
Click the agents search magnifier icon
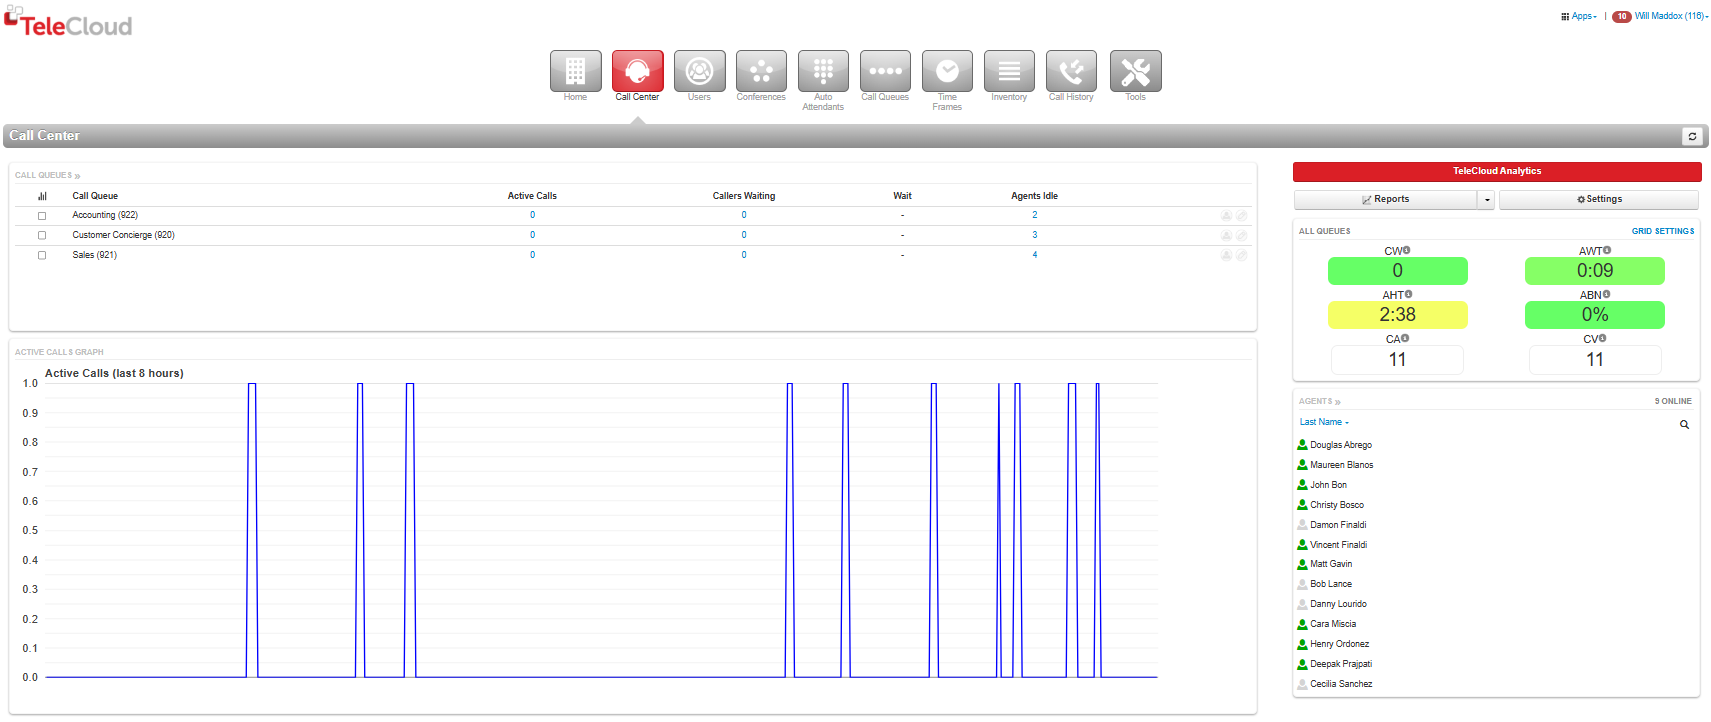coord(1684,424)
